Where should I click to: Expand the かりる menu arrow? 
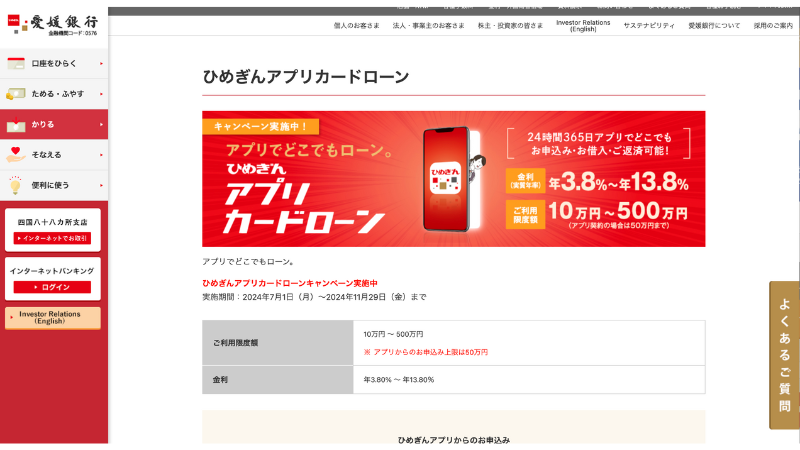click(x=102, y=124)
